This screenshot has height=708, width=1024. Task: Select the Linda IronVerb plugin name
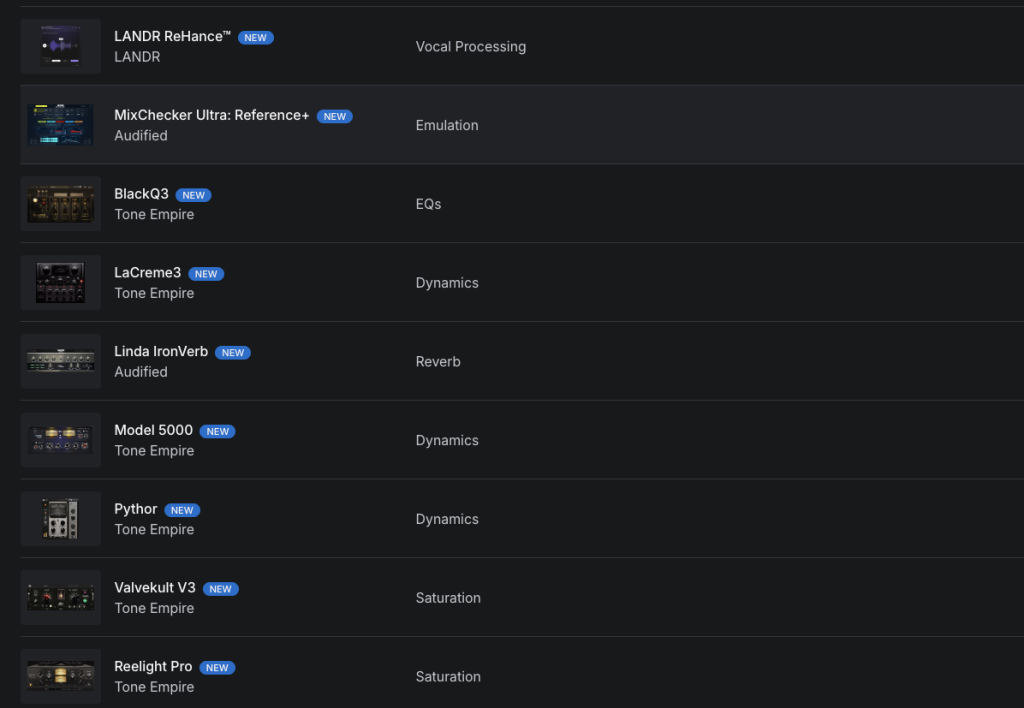tap(161, 352)
